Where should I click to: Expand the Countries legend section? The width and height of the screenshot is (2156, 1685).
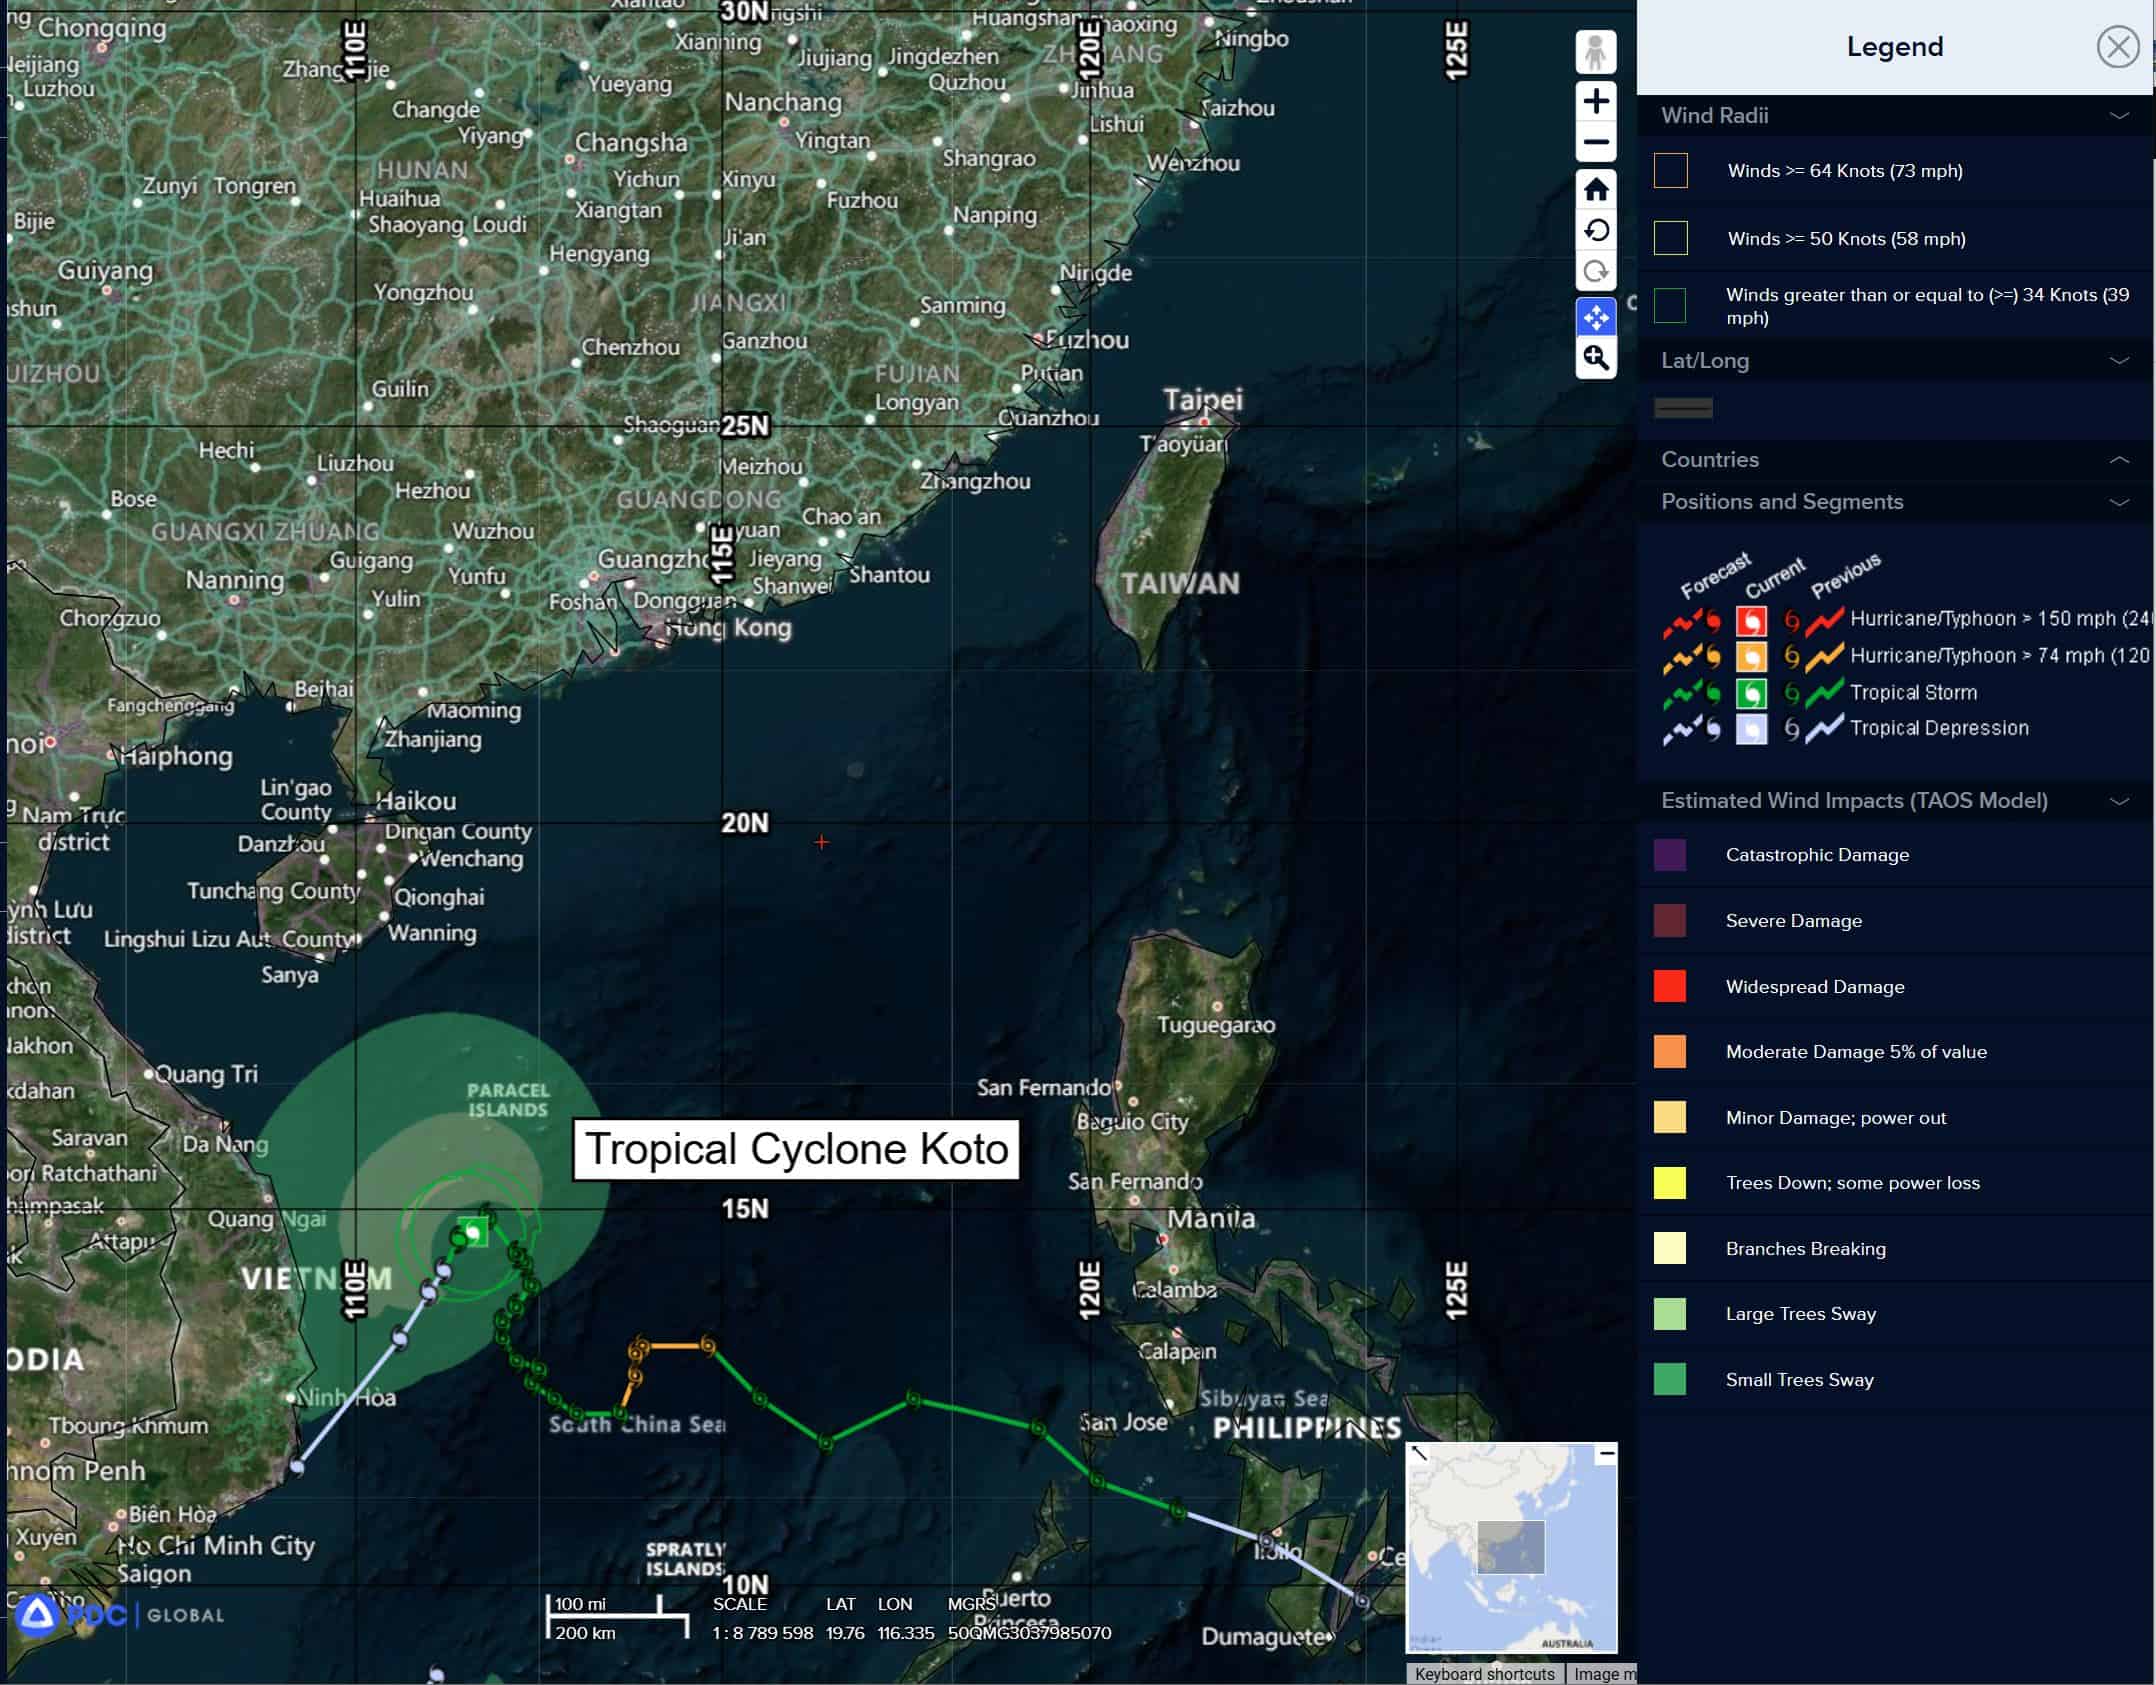tap(2118, 460)
